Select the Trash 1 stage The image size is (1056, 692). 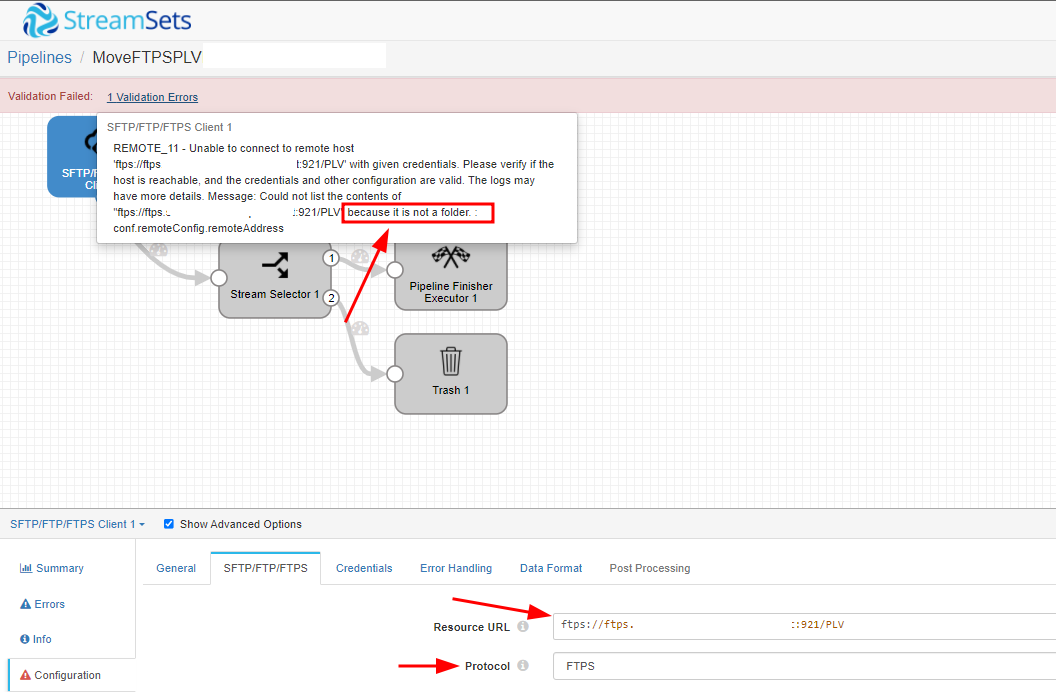coord(451,374)
